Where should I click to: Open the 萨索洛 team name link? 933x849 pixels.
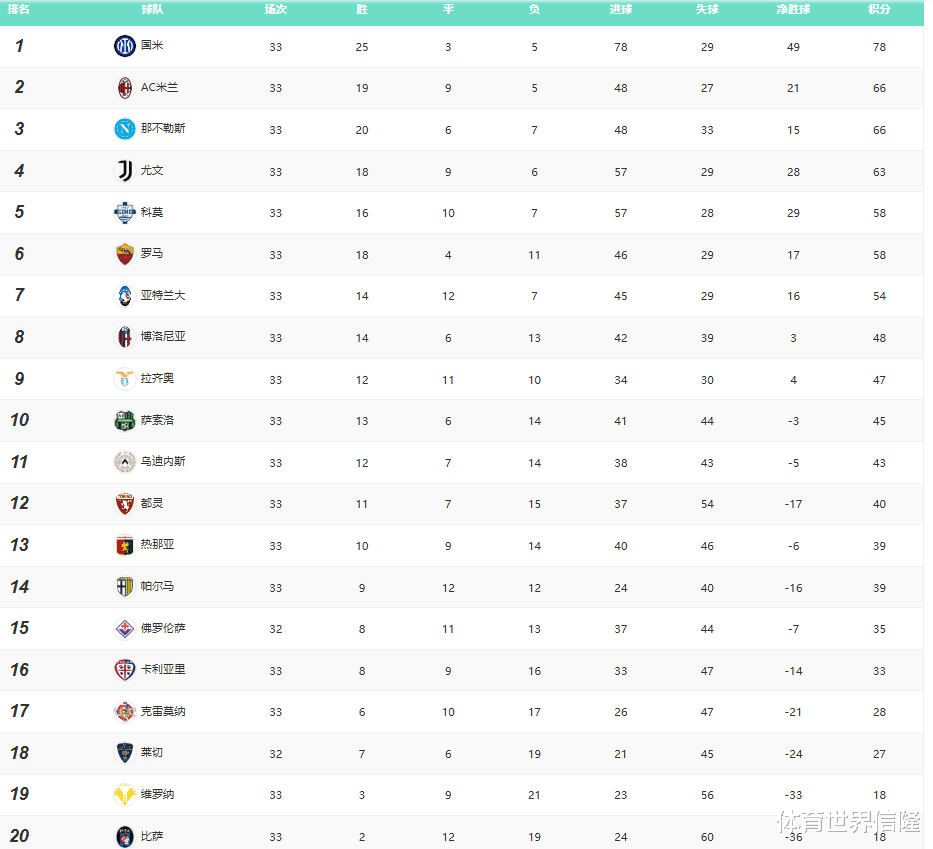pyautogui.click(x=157, y=421)
